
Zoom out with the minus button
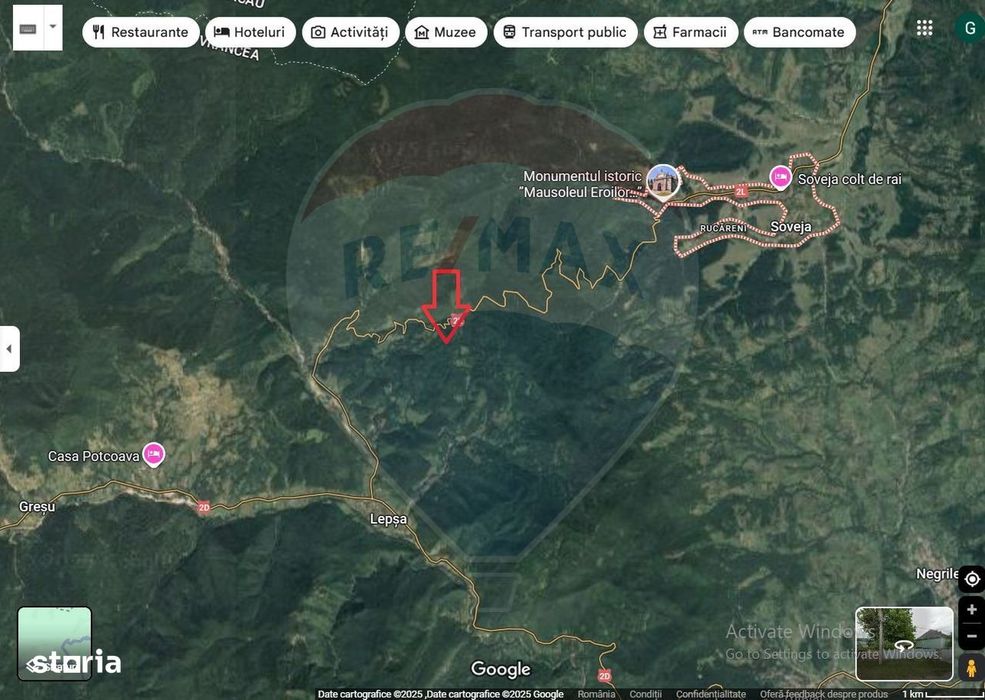point(972,637)
